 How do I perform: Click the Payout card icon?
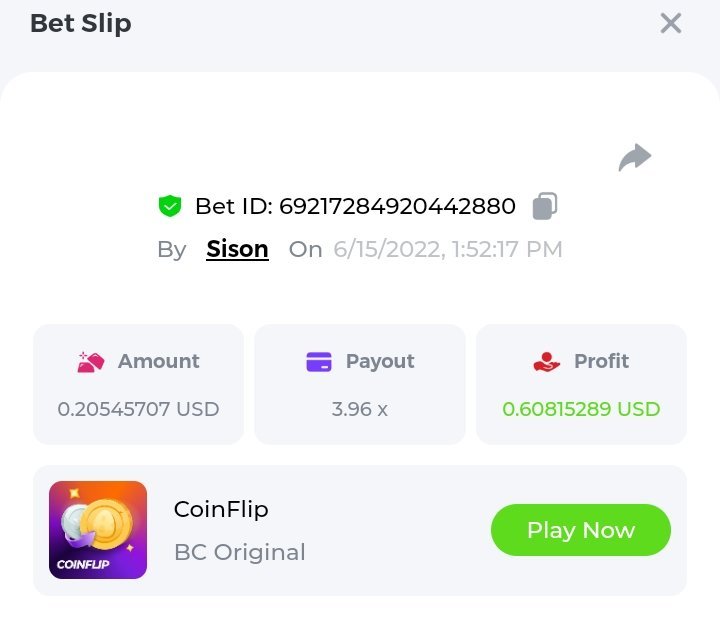(x=319, y=362)
